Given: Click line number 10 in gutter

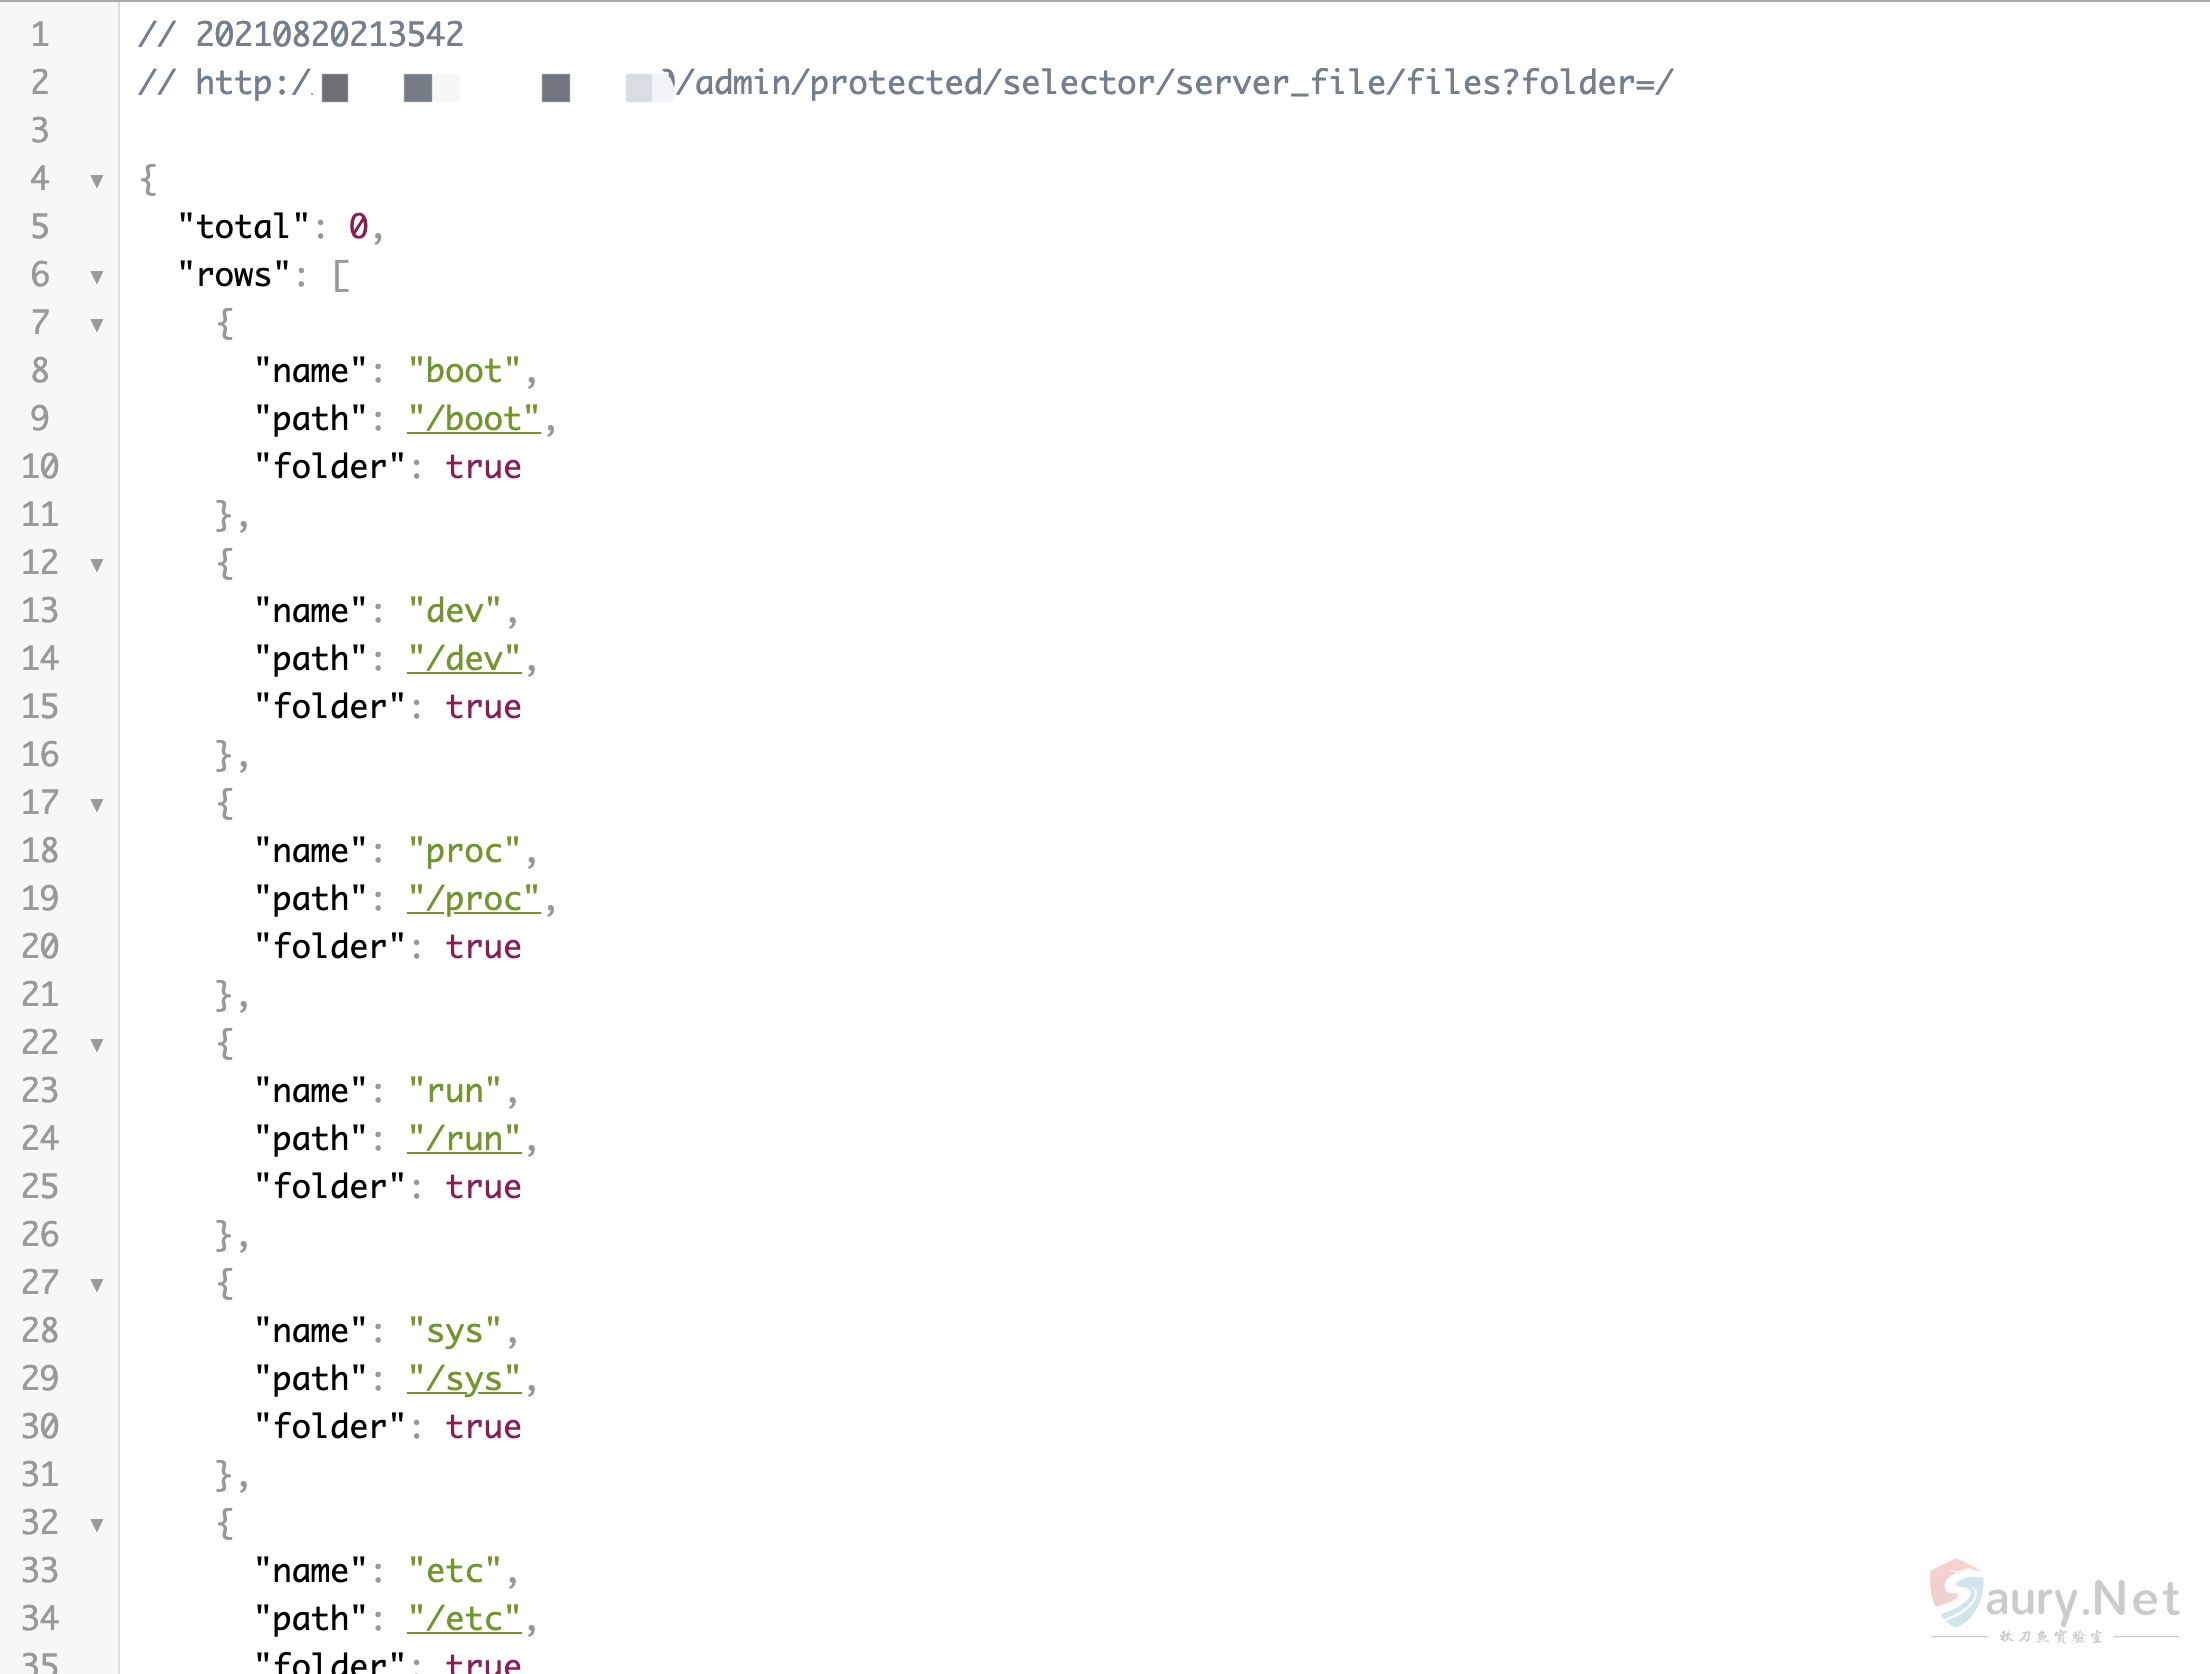Looking at the screenshot, I should click(x=40, y=467).
